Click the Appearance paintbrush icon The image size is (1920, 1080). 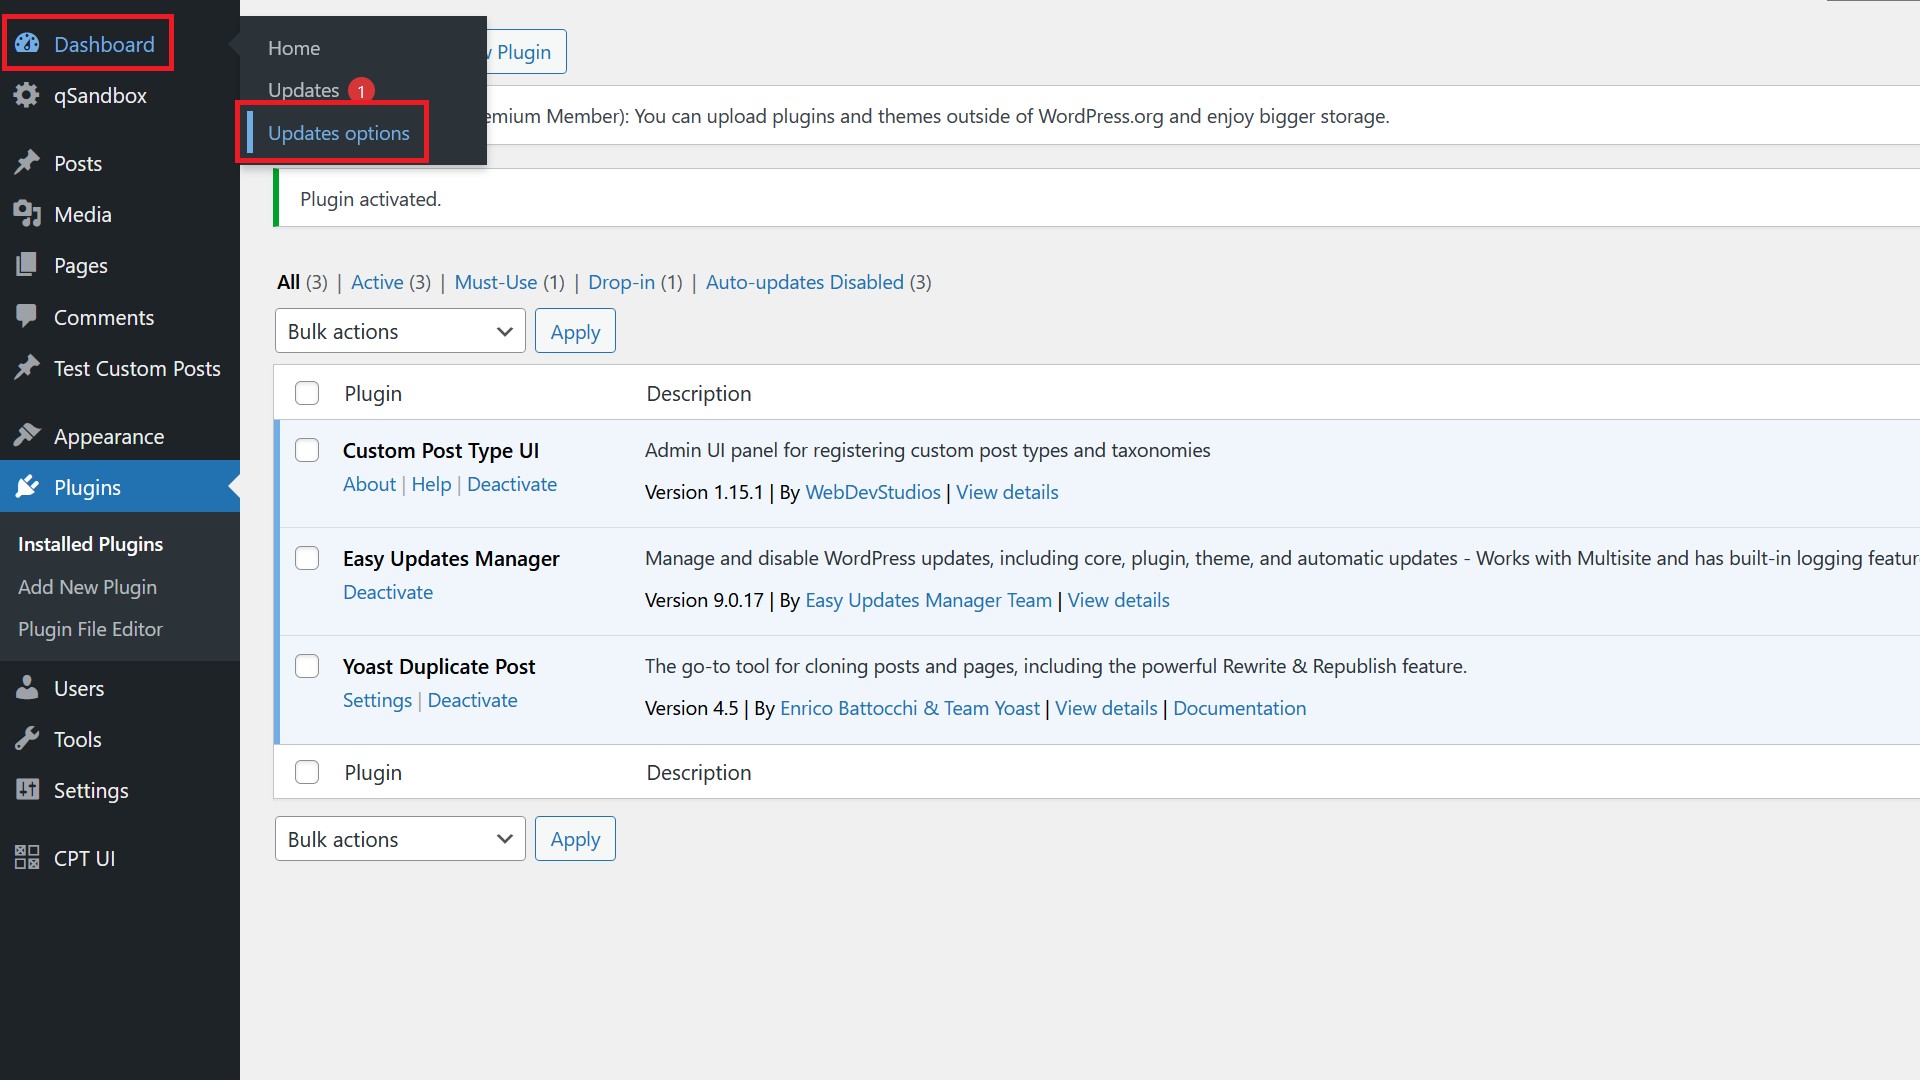27,436
